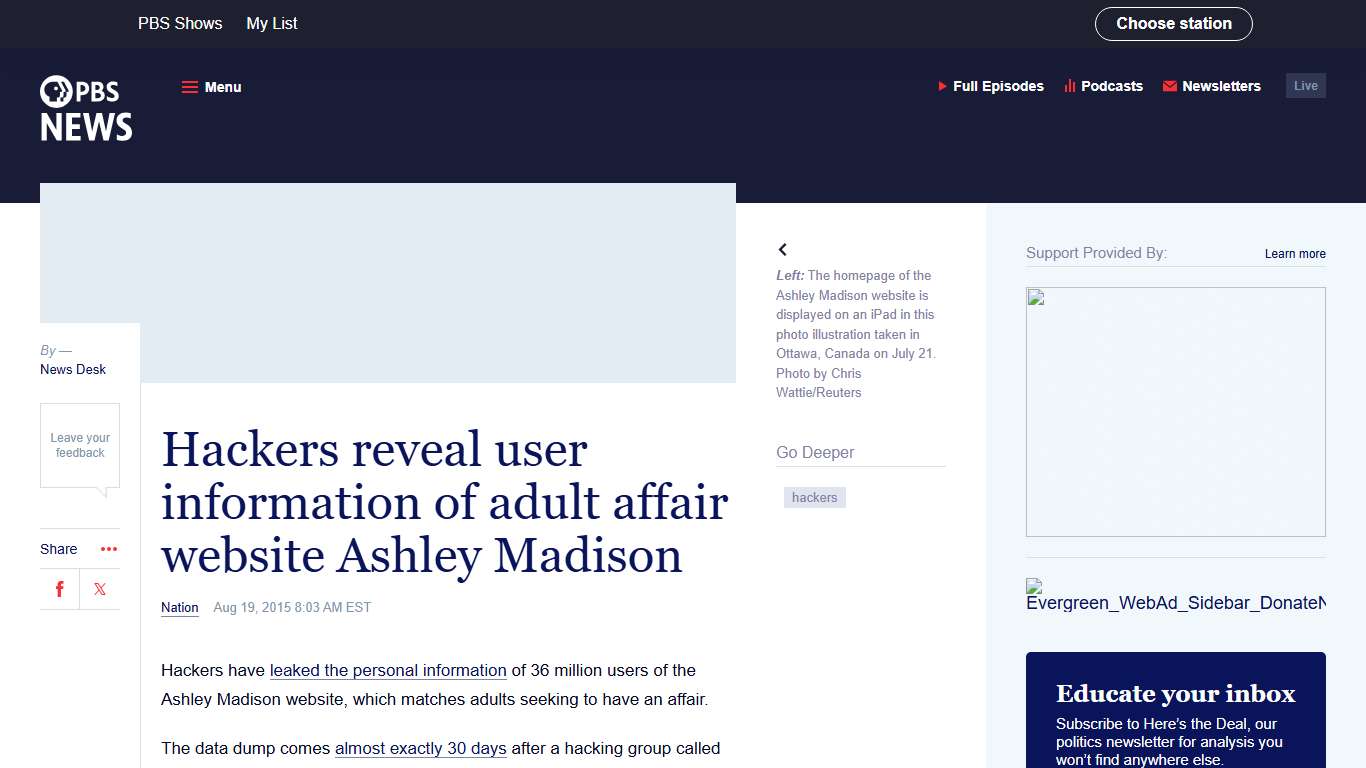Image resolution: width=1366 pixels, height=768 pixels.
Task: Open Podcasts from the header
Action: click(1103, 86)
